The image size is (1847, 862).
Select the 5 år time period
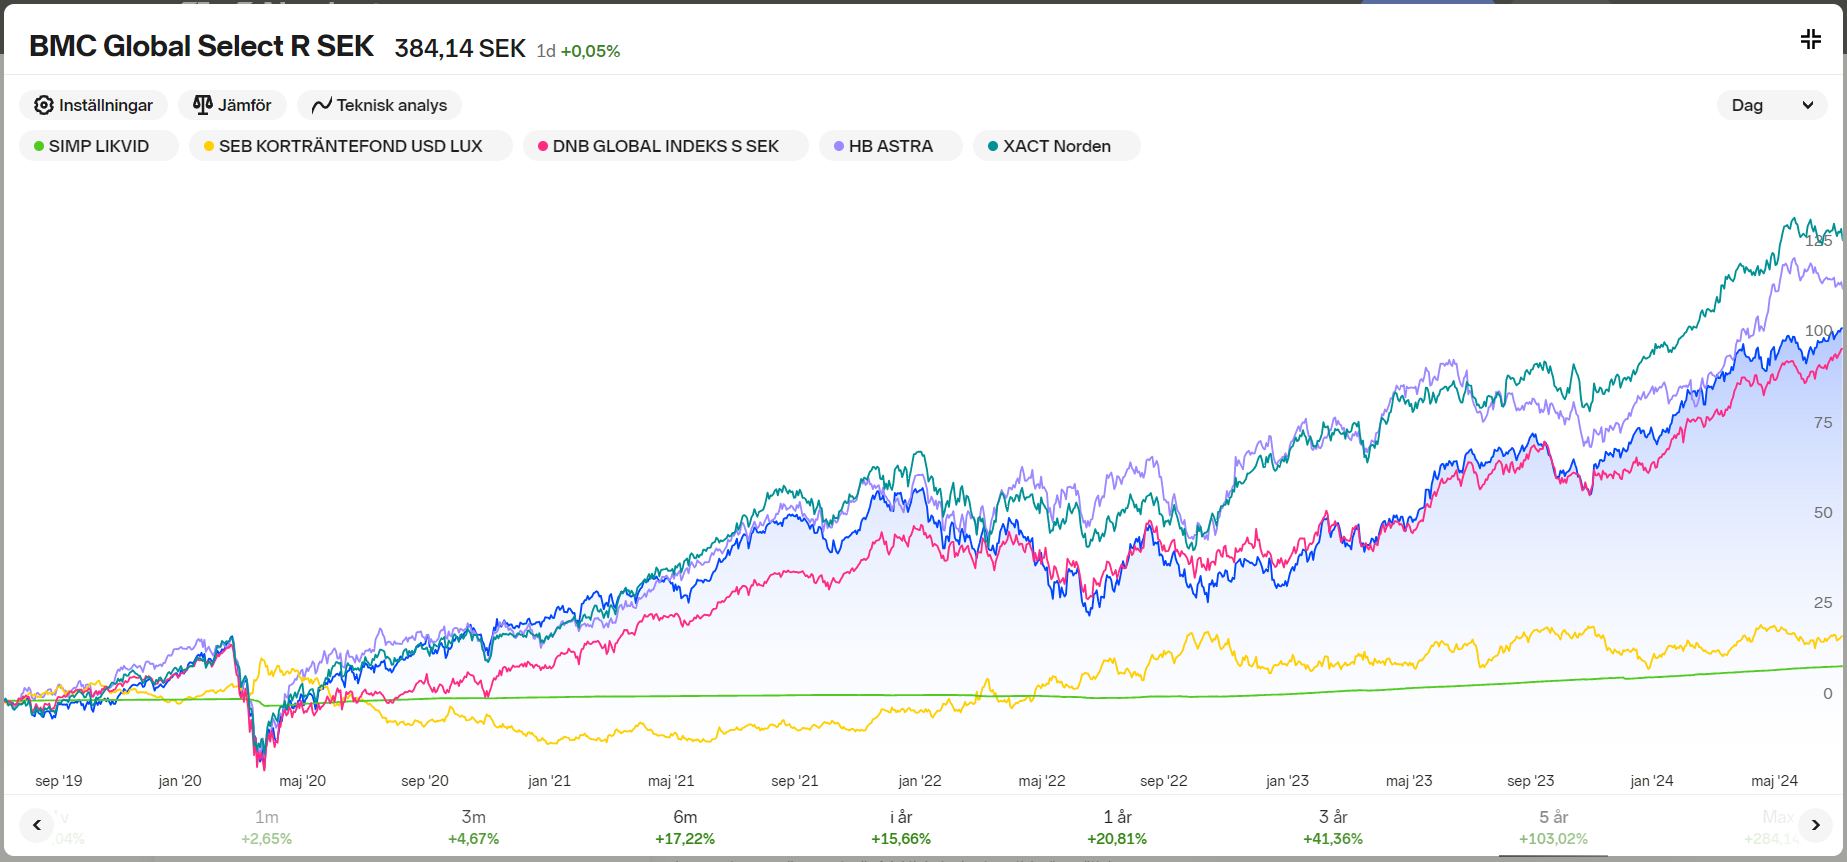click(x=1553, y=827)
